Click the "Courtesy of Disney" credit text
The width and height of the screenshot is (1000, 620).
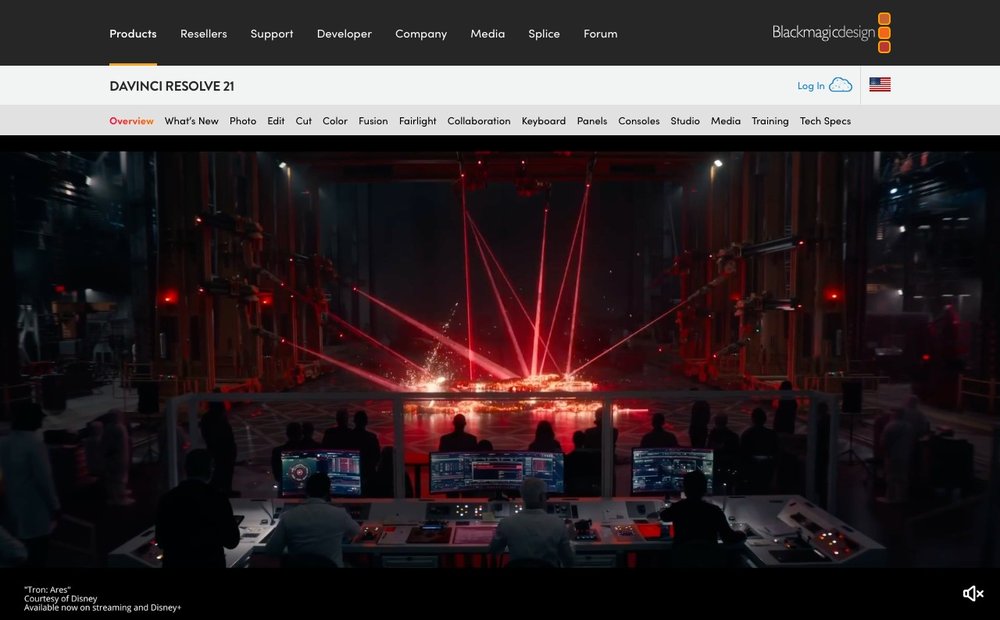pos(61,599)
